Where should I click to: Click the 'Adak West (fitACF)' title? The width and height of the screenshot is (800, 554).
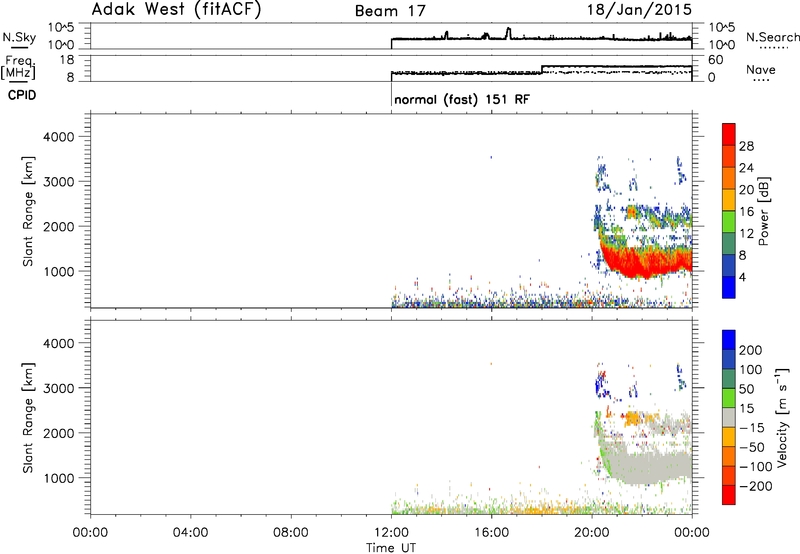point(177,10)
